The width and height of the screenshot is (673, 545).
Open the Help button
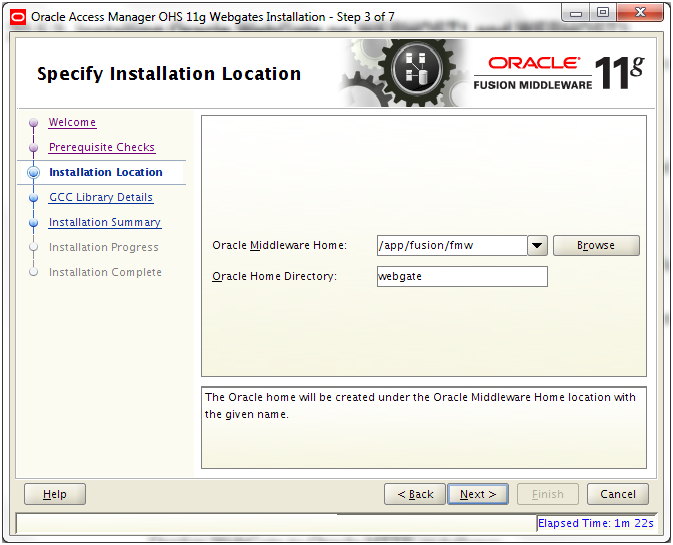point(55,494)
